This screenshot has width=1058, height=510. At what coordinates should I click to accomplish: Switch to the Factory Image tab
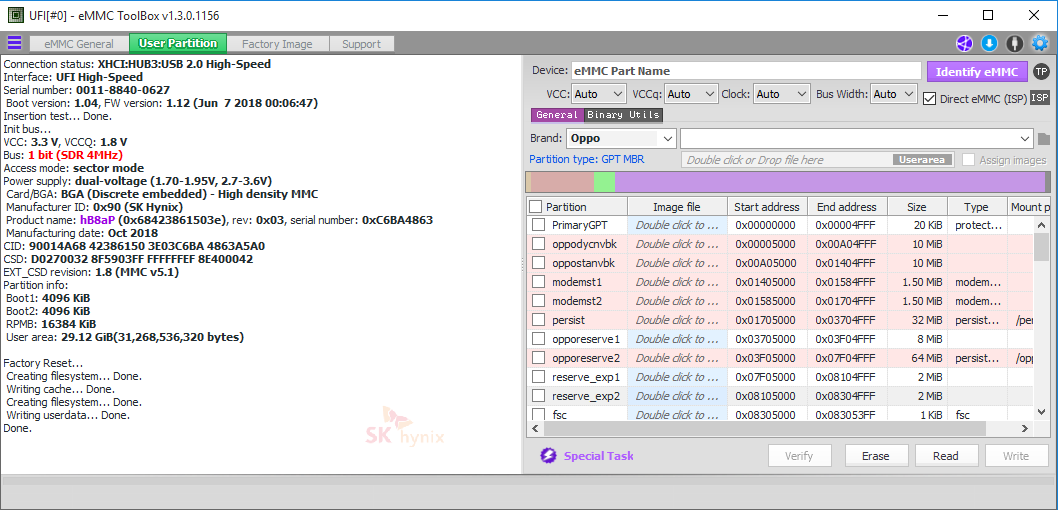277,44
